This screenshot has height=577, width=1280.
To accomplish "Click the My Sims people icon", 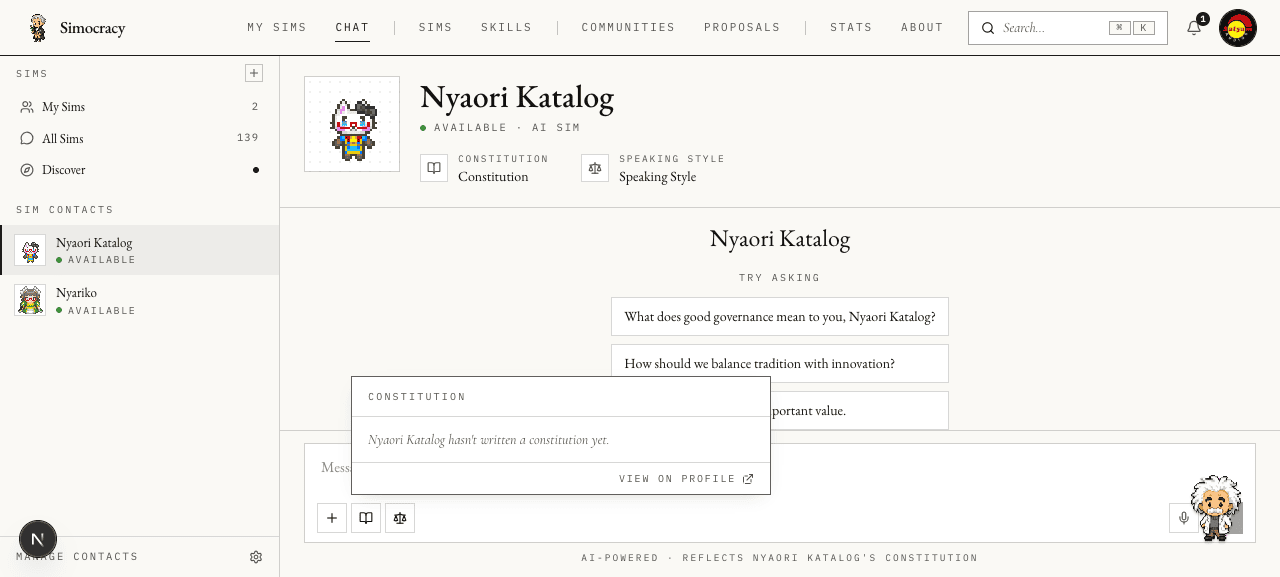I will (27, 107).
